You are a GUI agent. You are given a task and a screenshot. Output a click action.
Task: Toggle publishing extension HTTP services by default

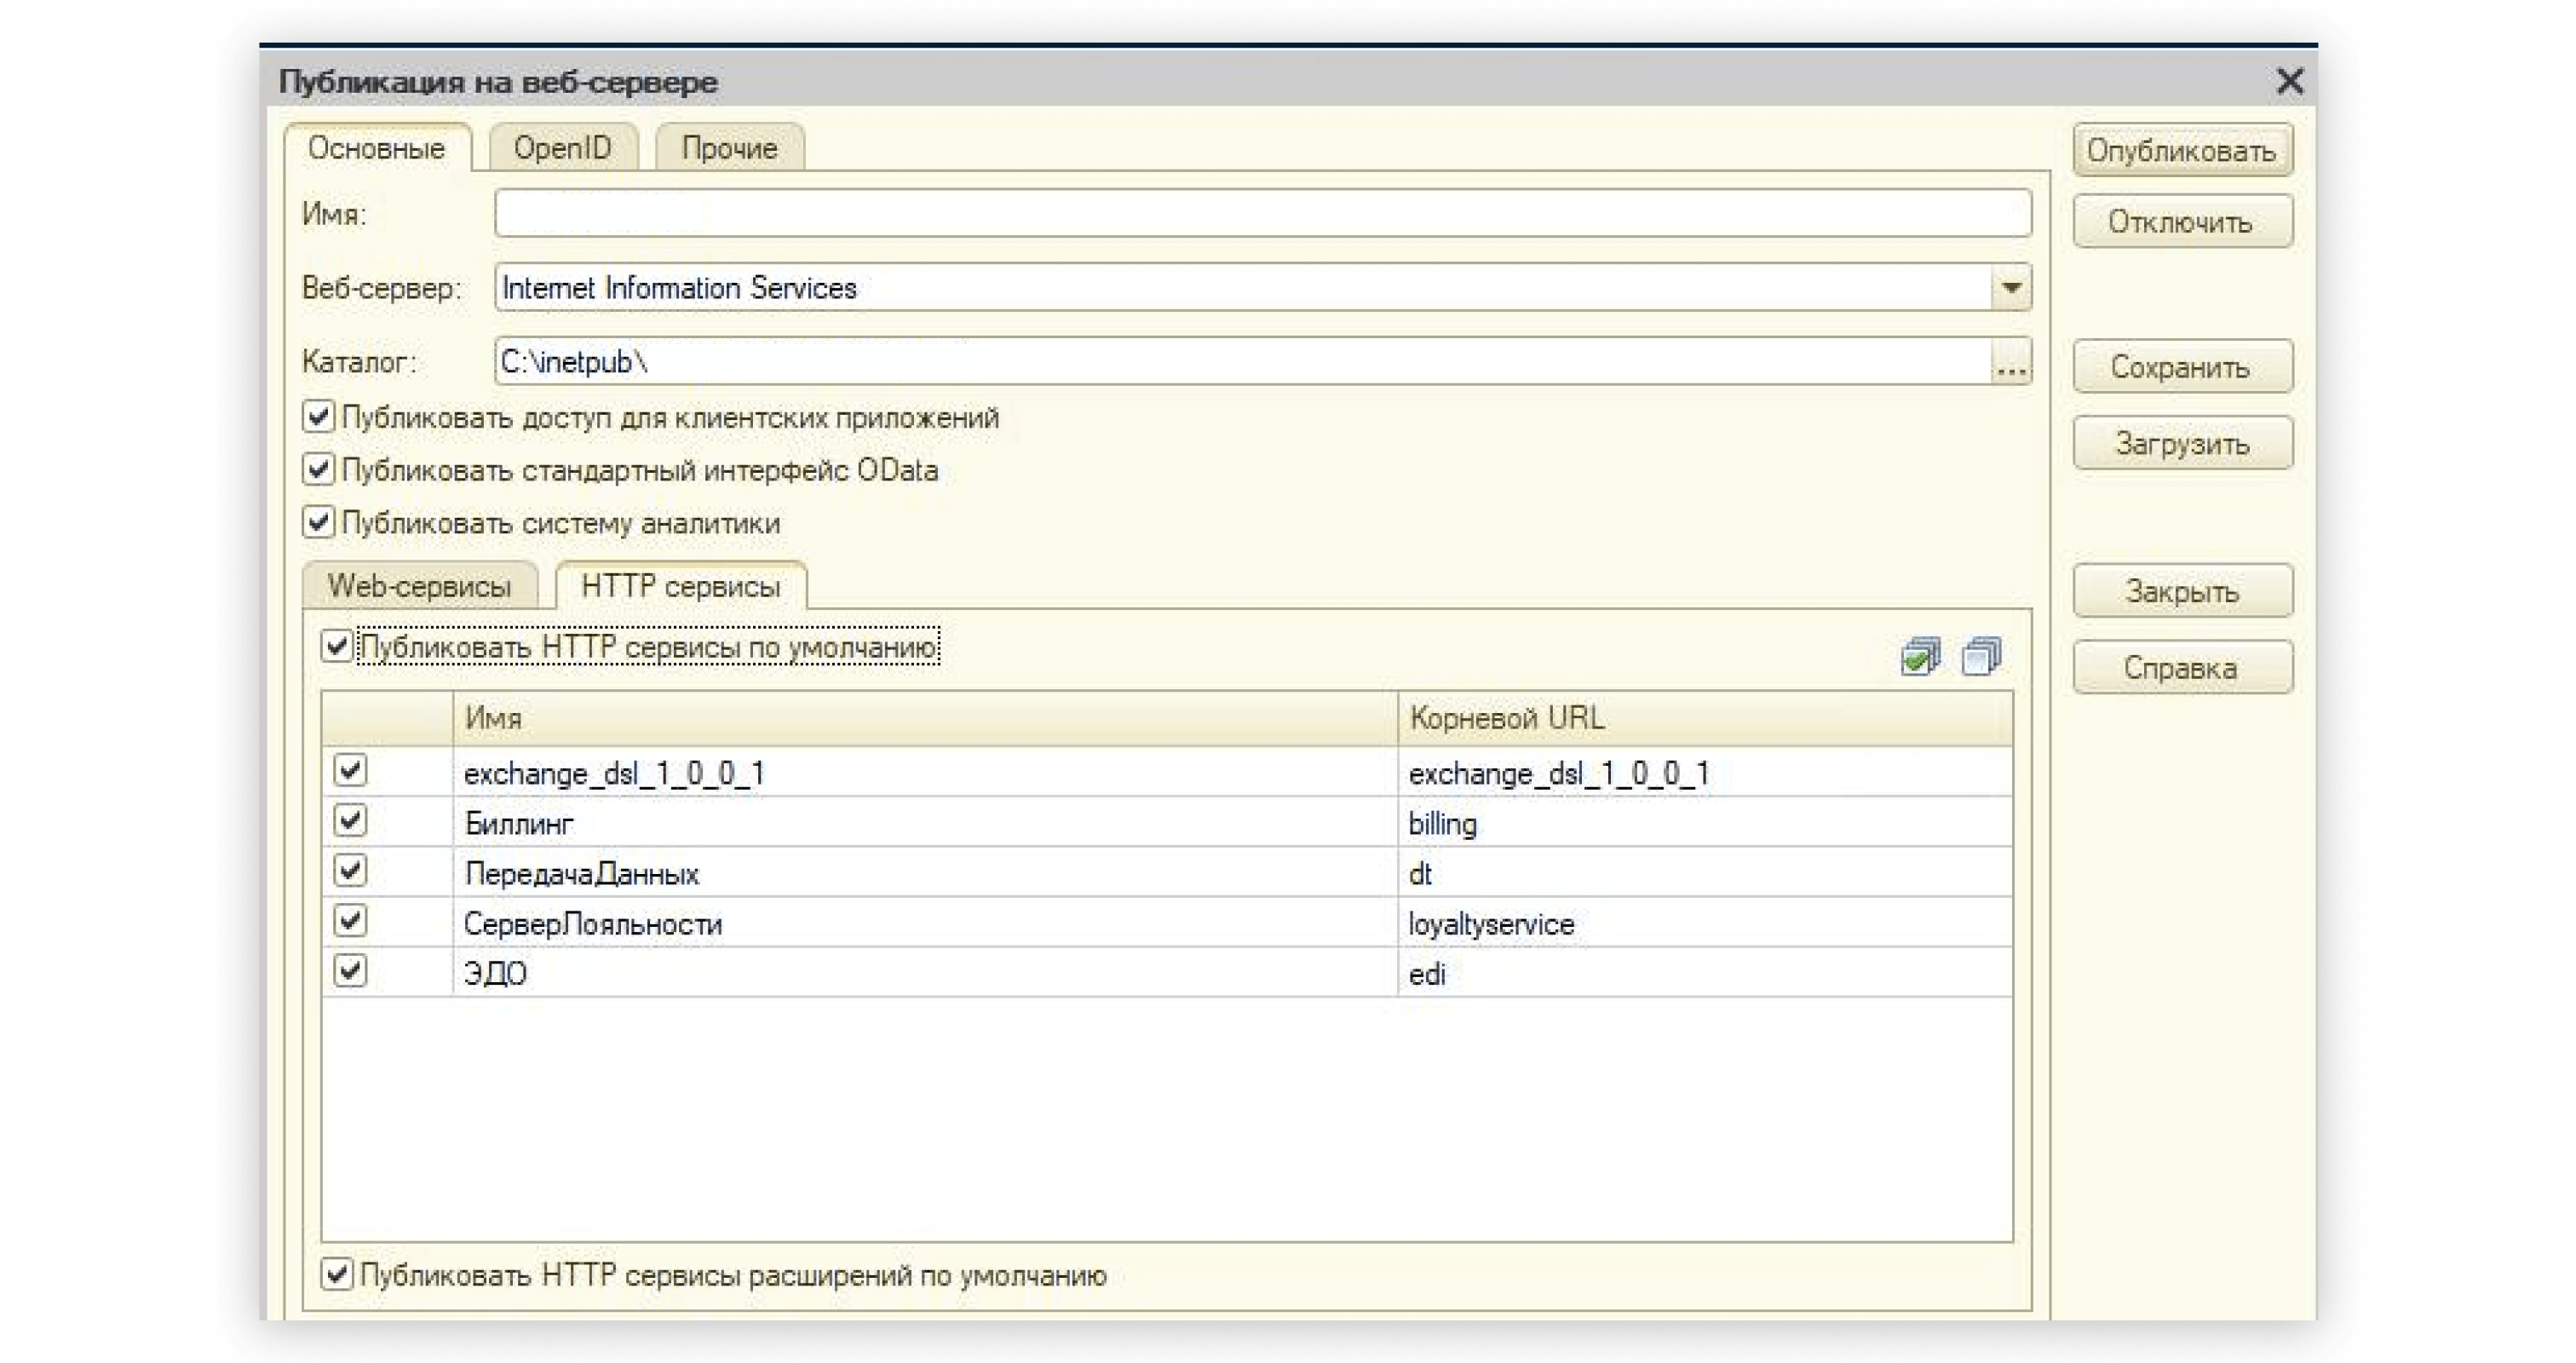point(337,1274)
